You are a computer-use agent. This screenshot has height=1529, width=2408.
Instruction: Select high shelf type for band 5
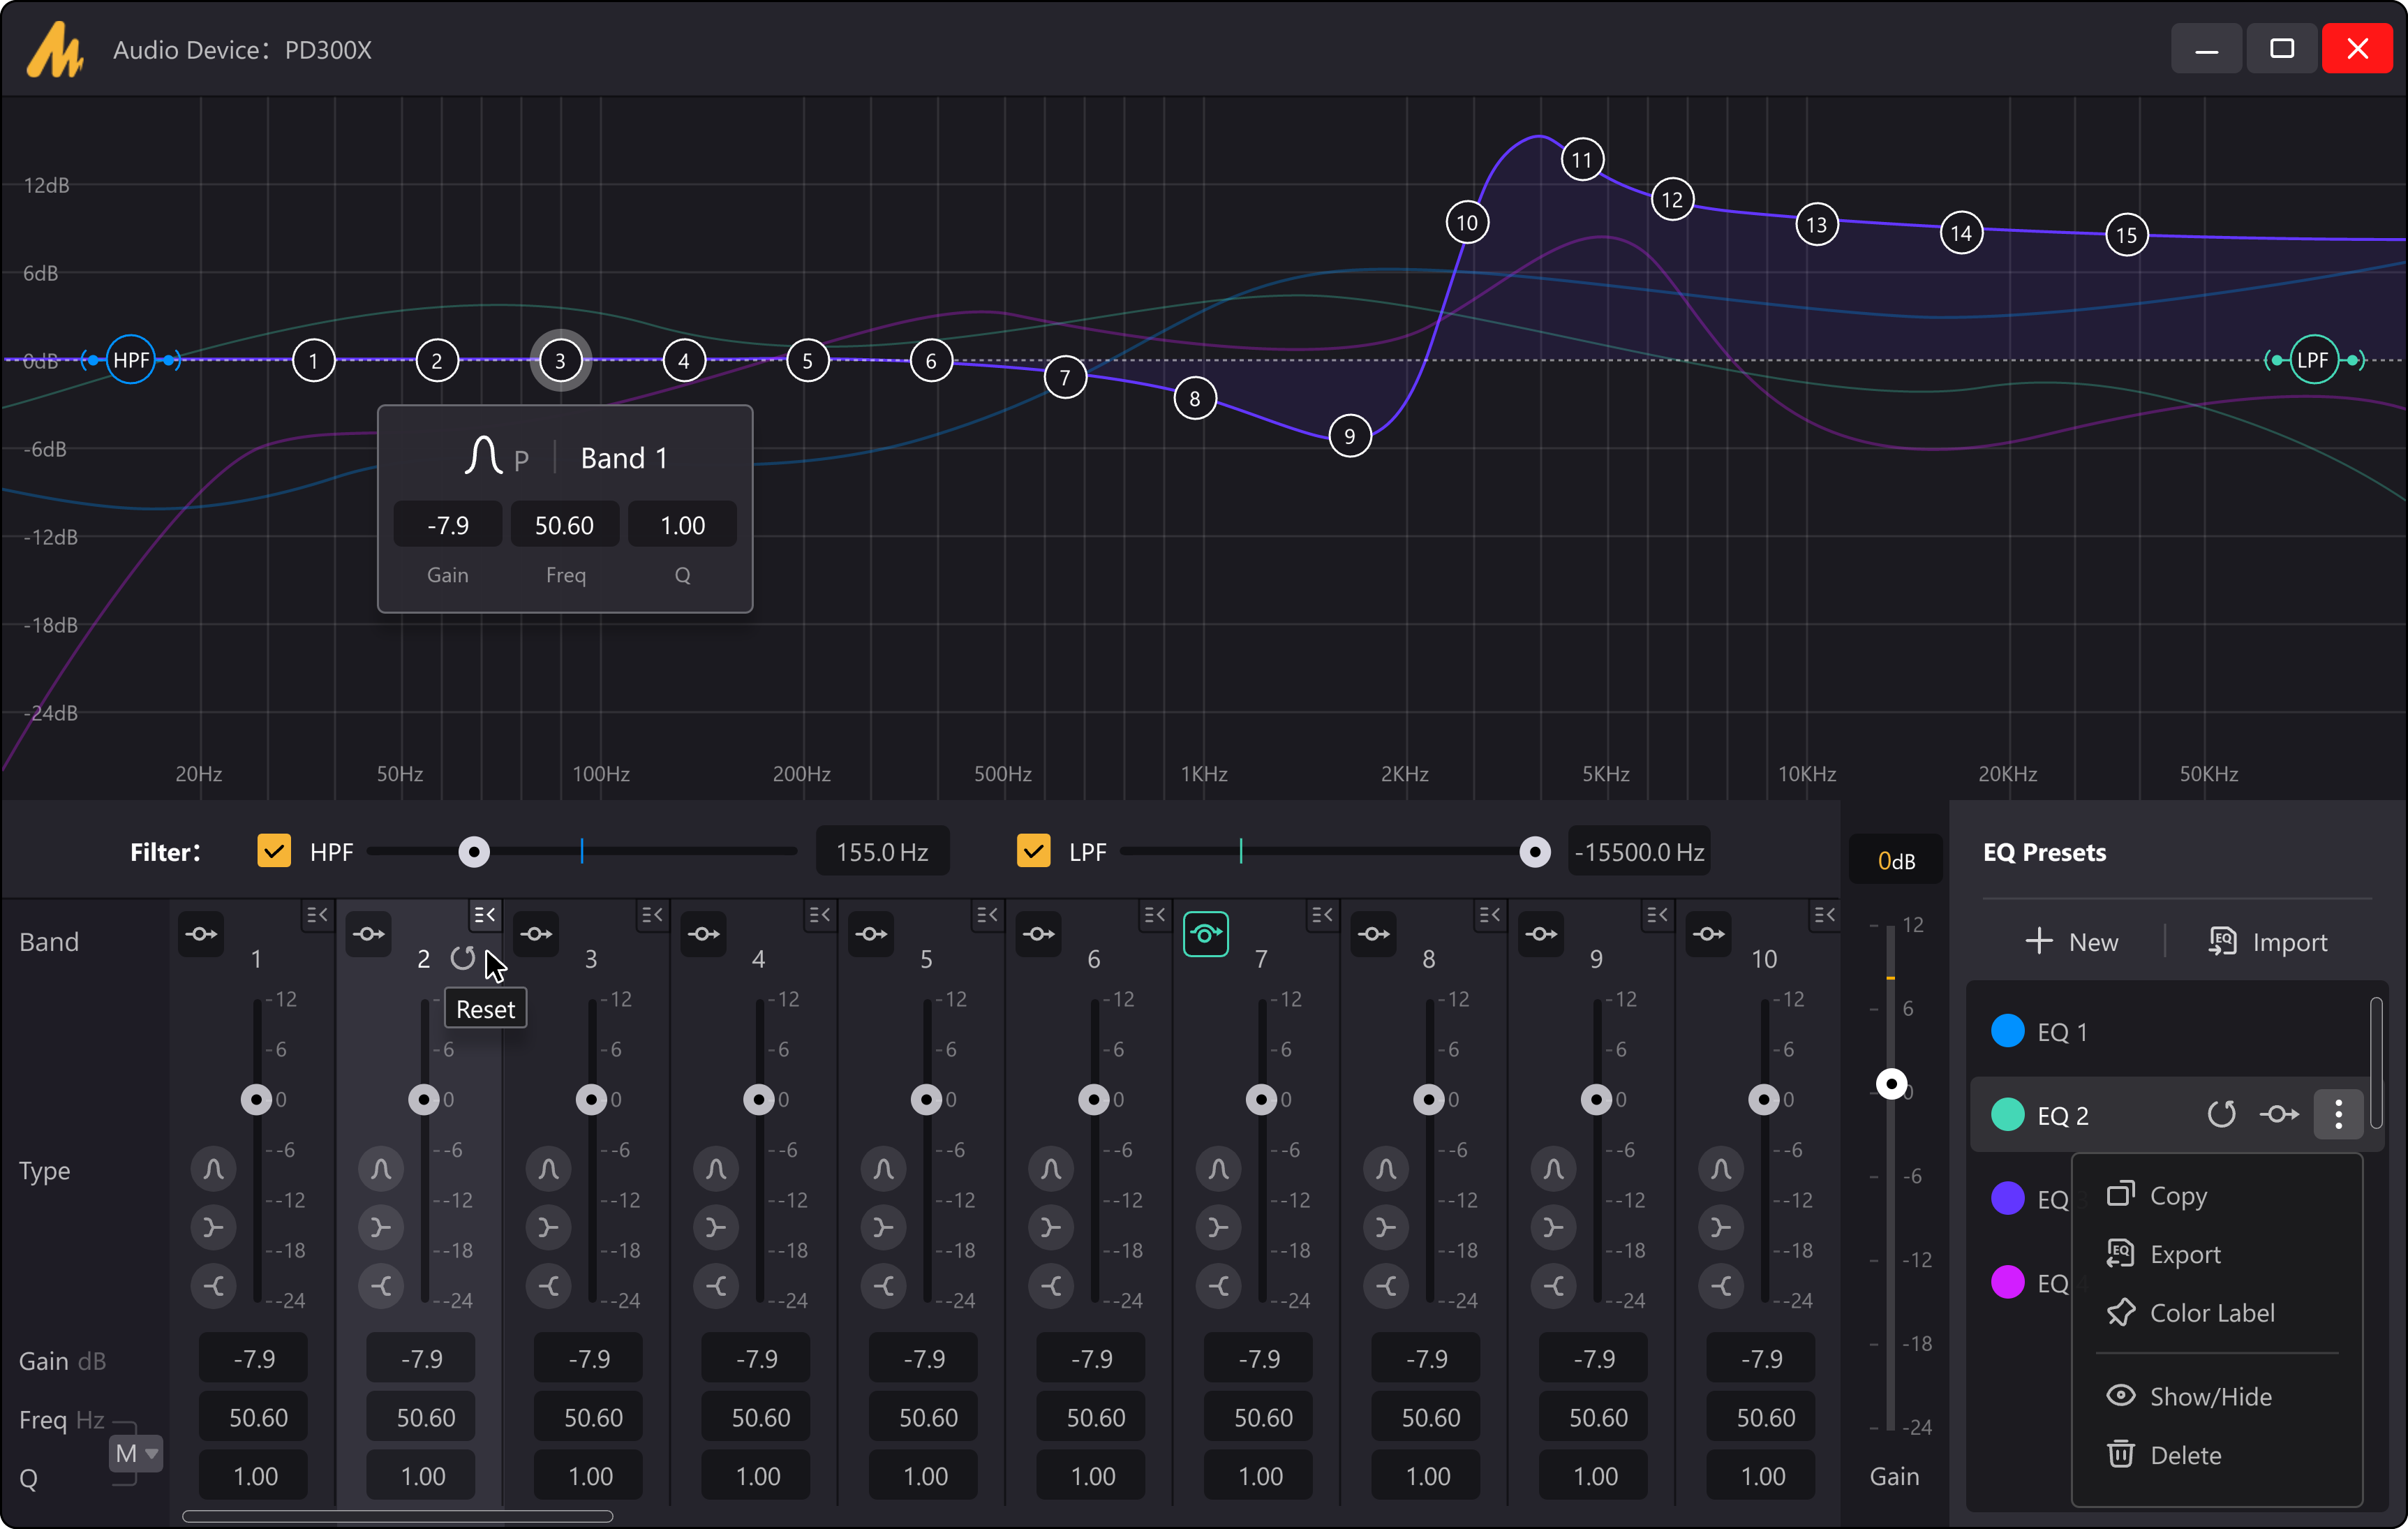tap(884, 1286)
